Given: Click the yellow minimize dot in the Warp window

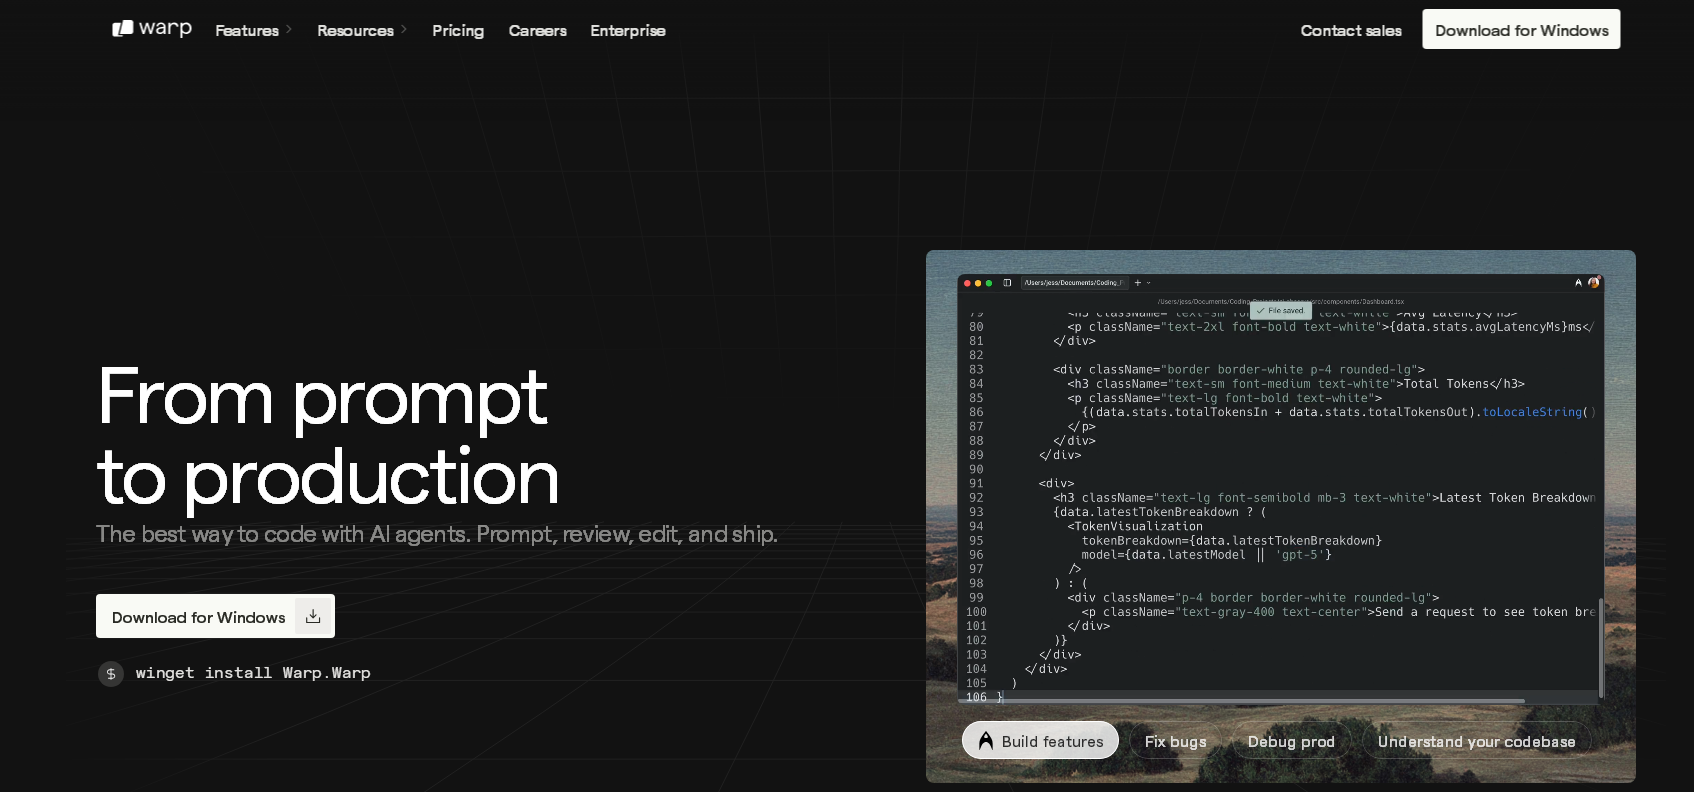Looking at the screenshot, I should [978, 283].
